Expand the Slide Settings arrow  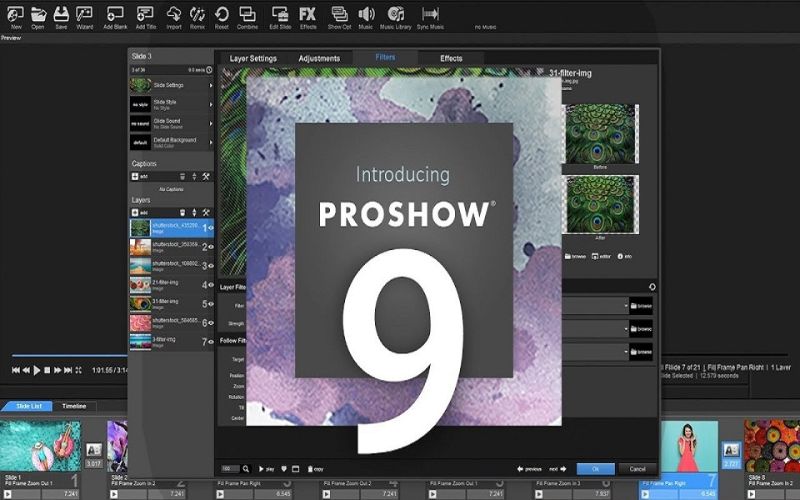[211, 86]
